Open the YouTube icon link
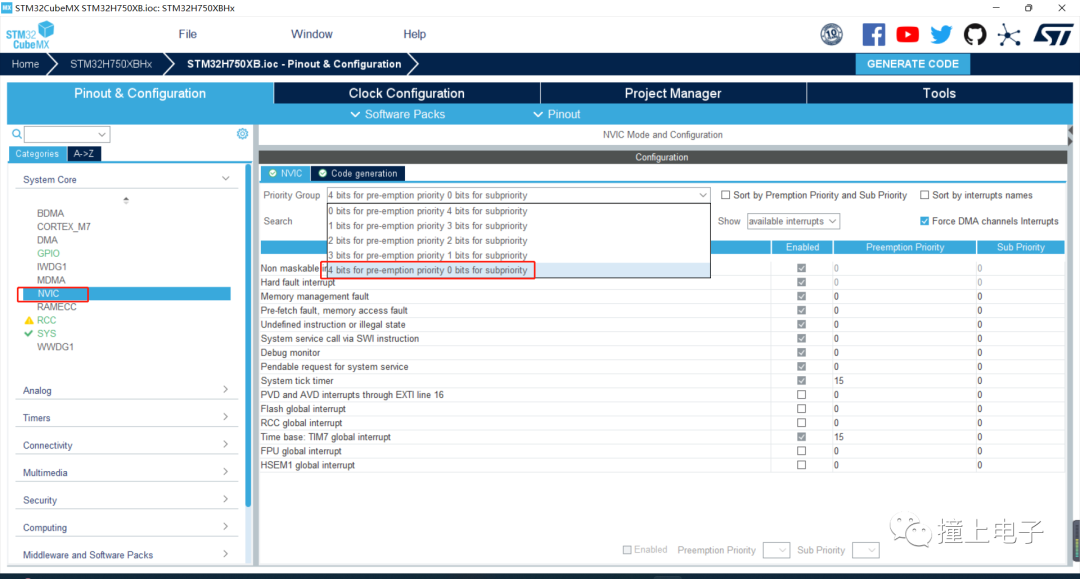 tap(907, 34)
